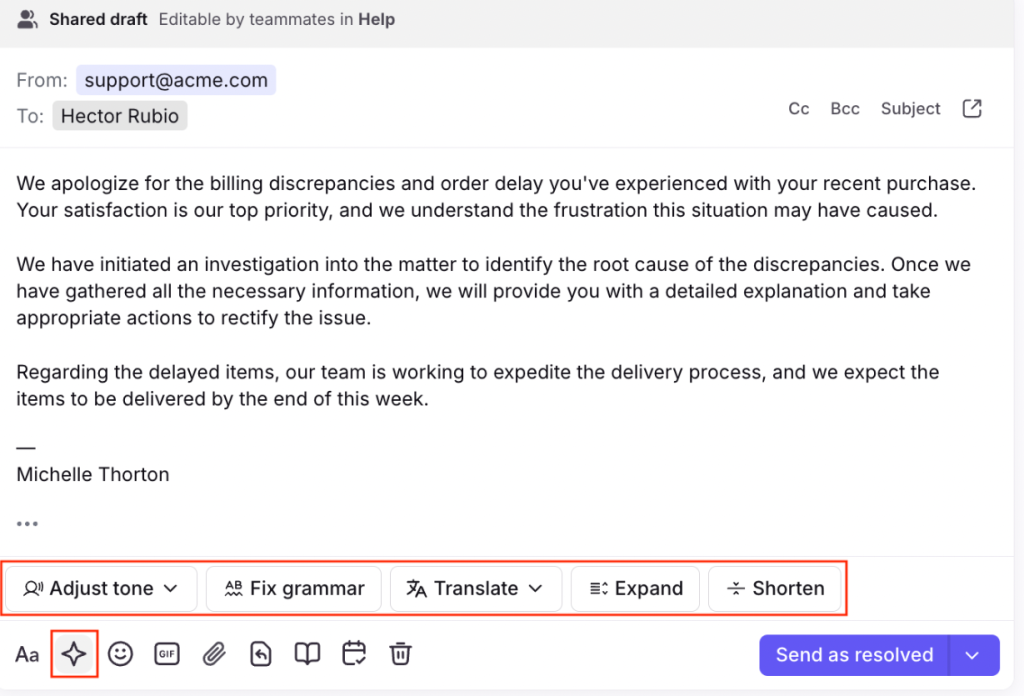Pop out the draft into new window
1024x696 pixels.
pyautogui.click(x=972, y=109)
